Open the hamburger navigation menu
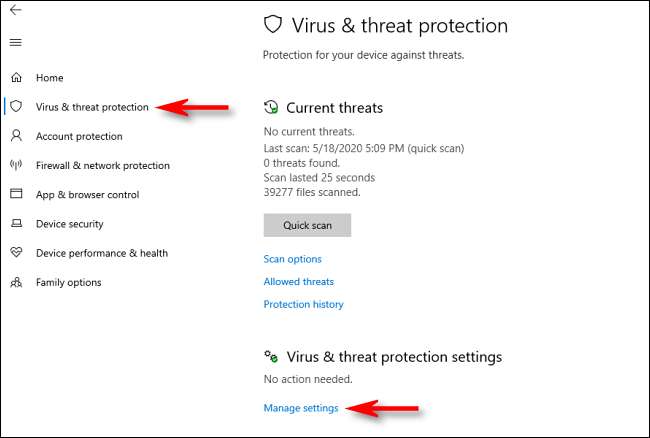Image resolution: width=650 pixels, height=438 pixels. [16, 43]
